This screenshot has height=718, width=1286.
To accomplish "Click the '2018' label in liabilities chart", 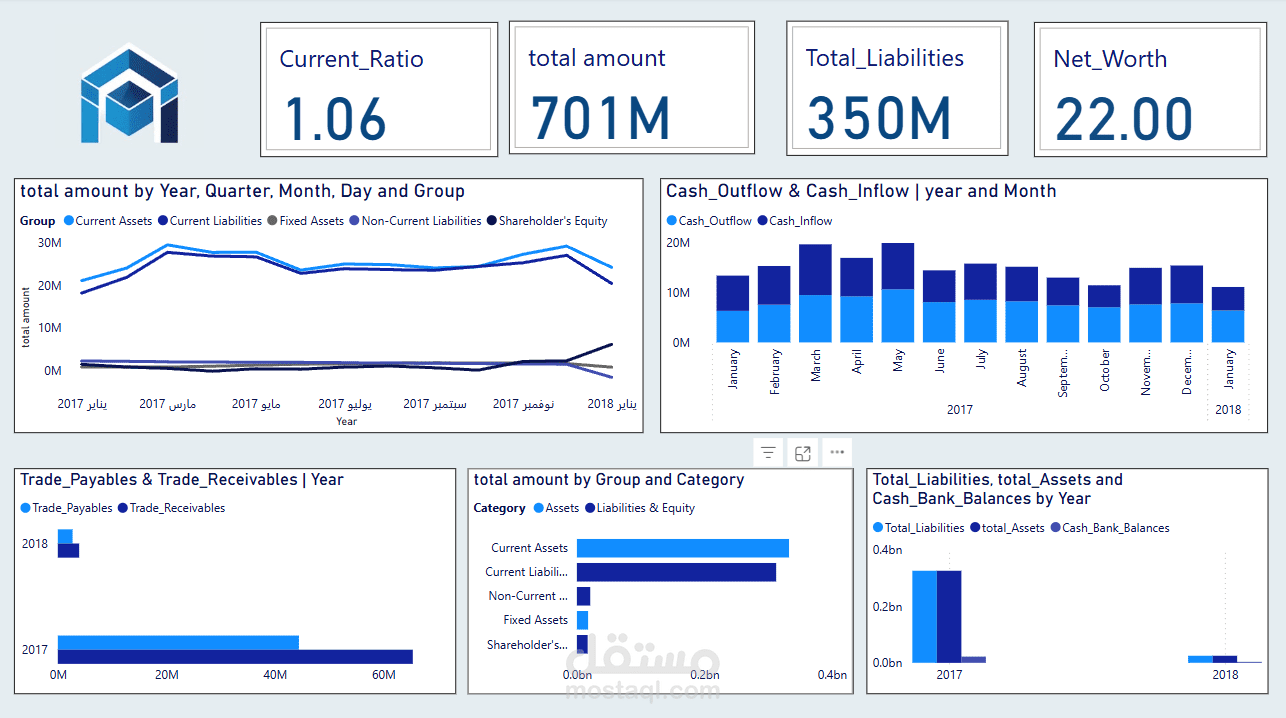I will pos(1225,675).
